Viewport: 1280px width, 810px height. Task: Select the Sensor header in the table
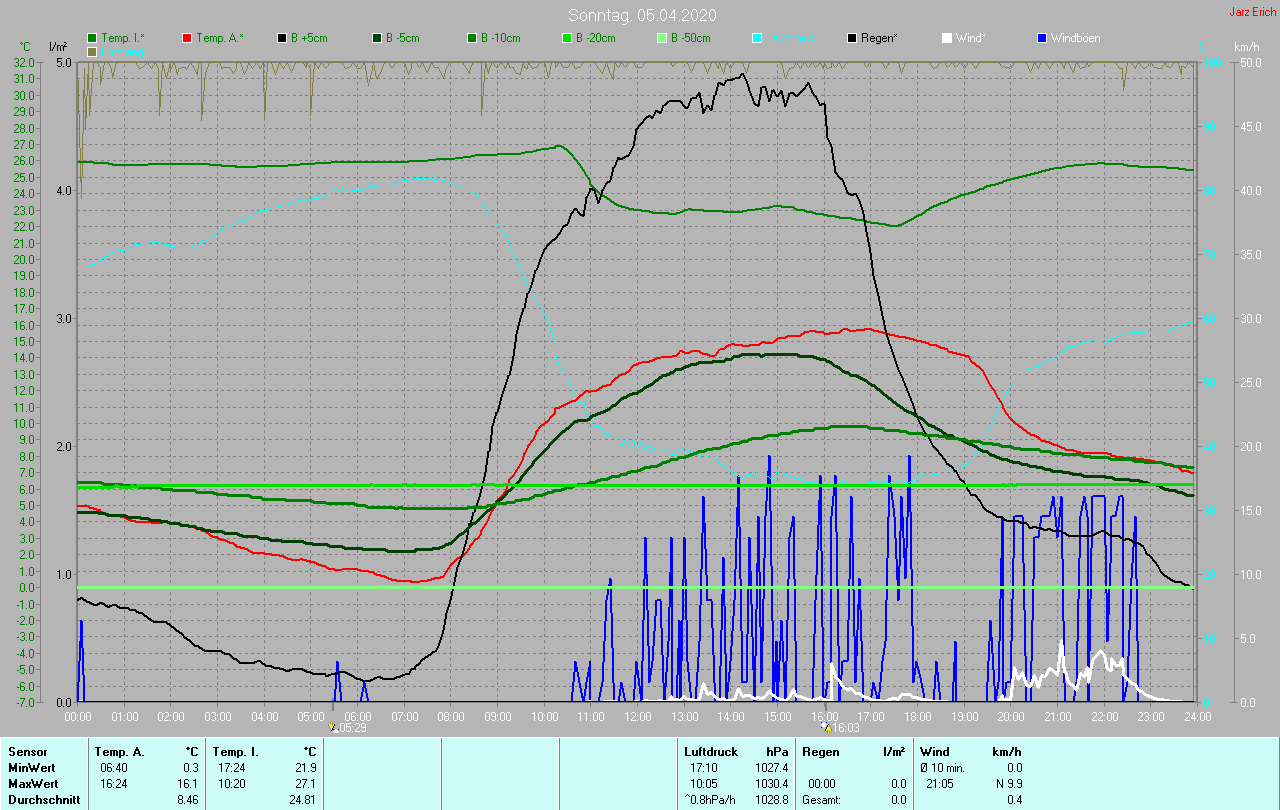coord(27,751)
